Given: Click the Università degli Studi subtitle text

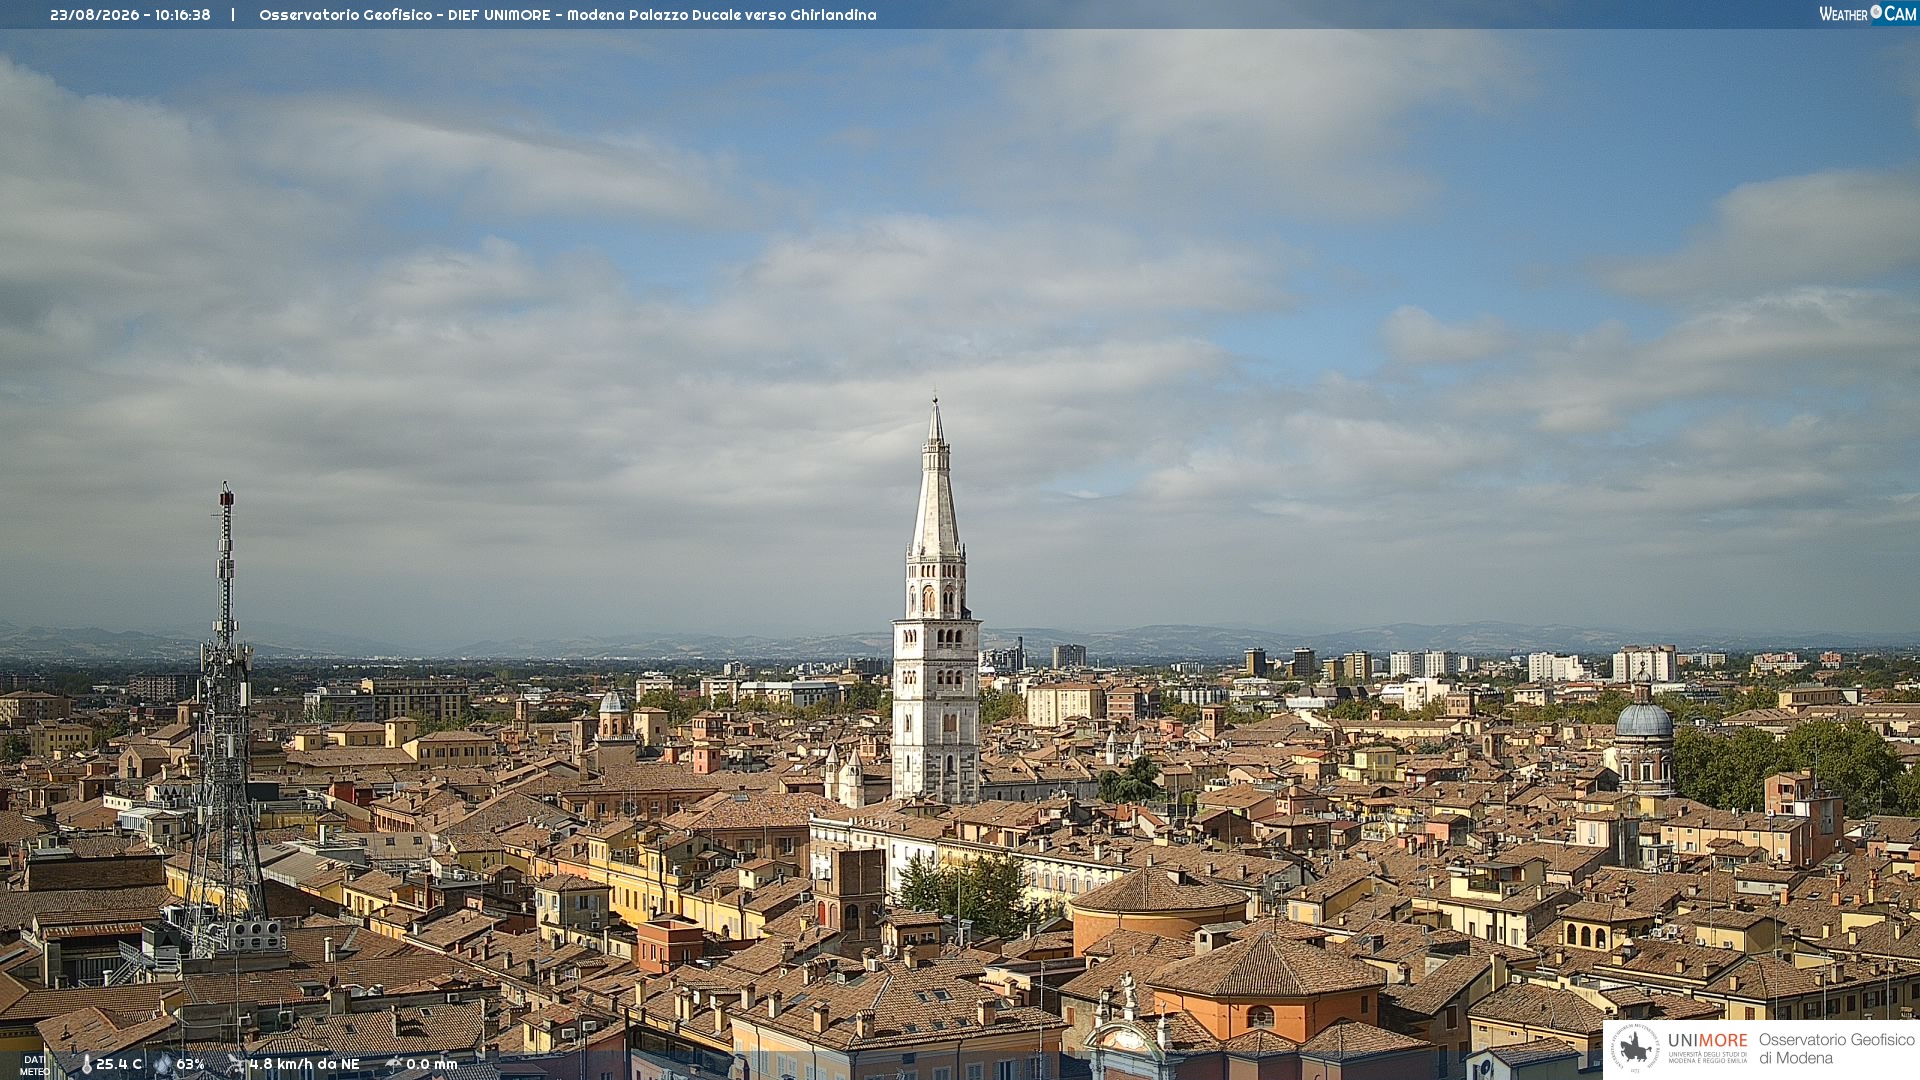Looking at the screenshot, I should coord(1707,1057).
